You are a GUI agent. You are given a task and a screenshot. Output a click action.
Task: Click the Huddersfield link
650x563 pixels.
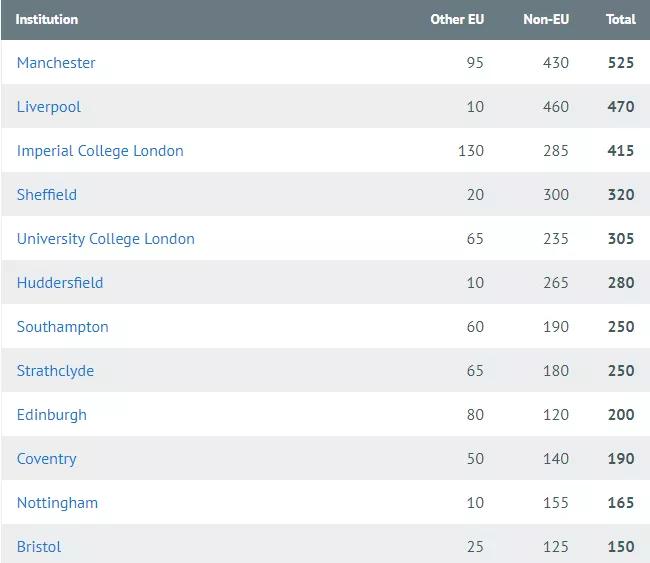tap(60, 283)
